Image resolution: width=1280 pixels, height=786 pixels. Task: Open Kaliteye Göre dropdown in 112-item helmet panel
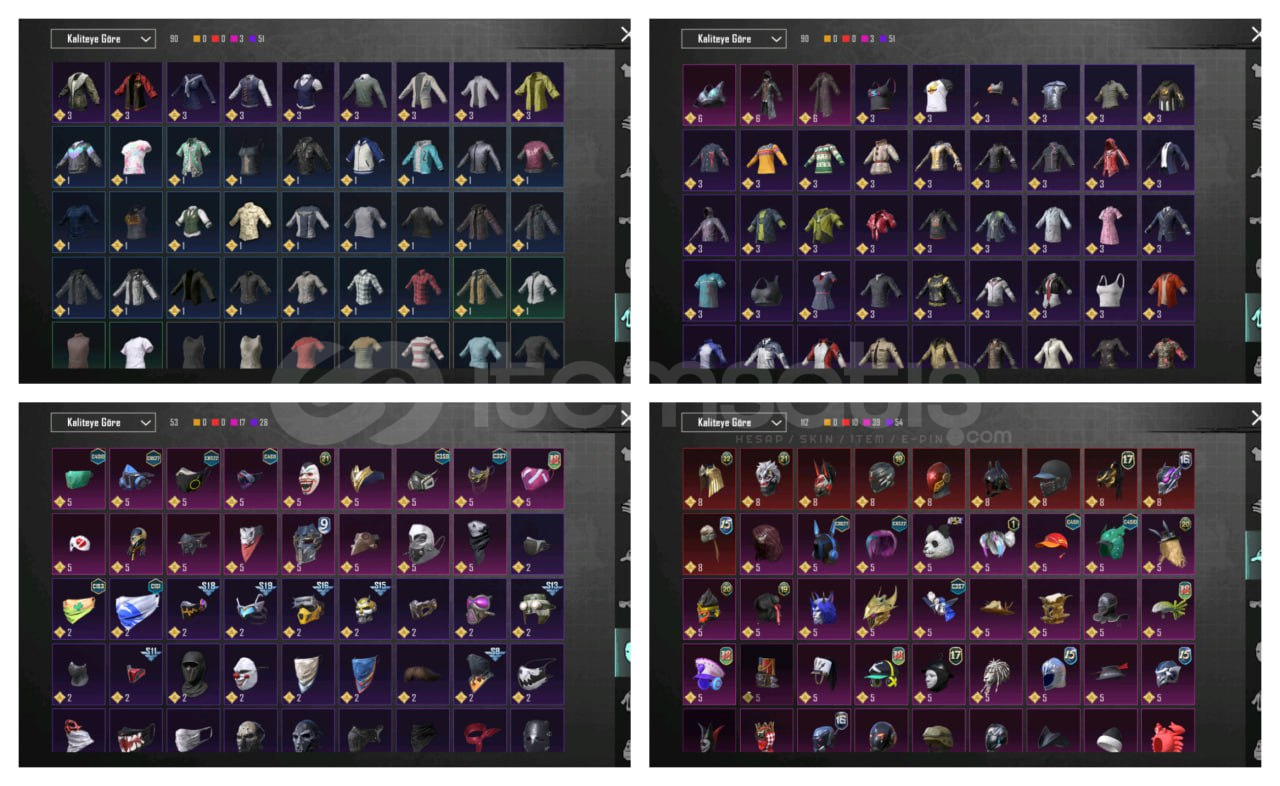[x=733, y=422]
